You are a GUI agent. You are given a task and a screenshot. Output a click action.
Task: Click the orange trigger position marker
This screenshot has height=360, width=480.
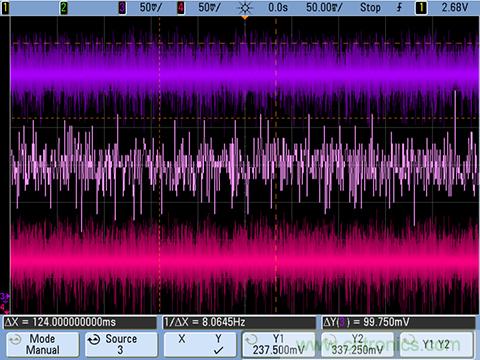(x=245, y=17)
